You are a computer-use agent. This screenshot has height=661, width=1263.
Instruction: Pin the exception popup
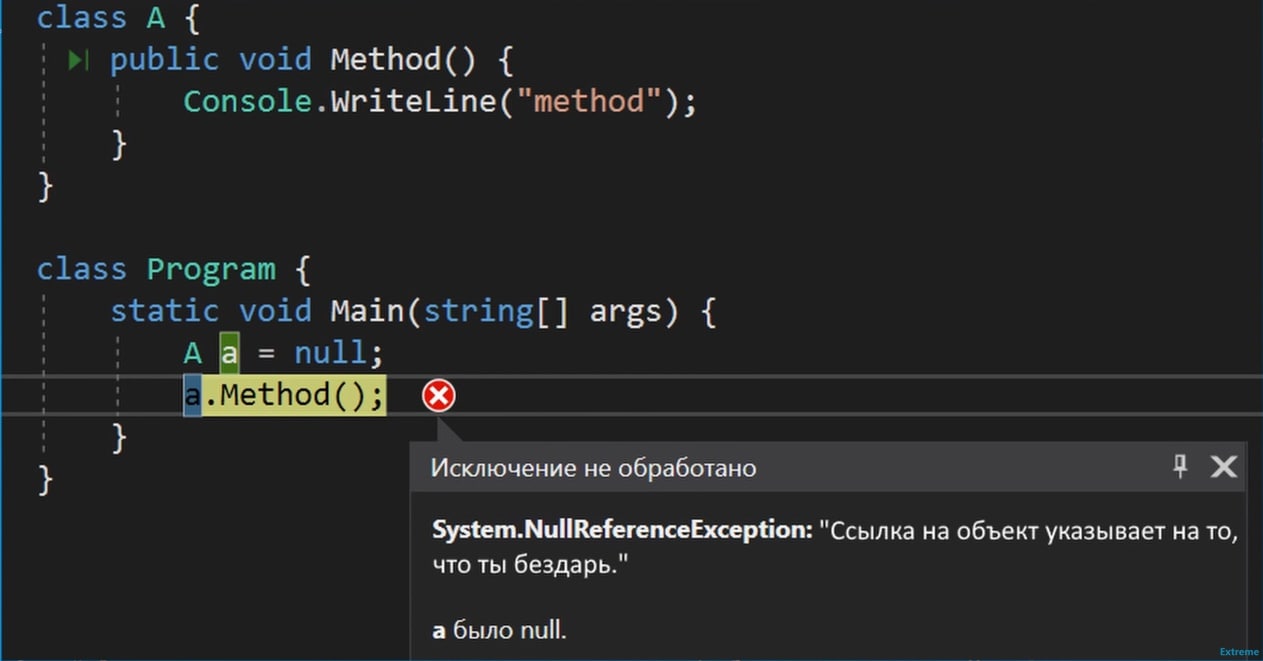1180,466
